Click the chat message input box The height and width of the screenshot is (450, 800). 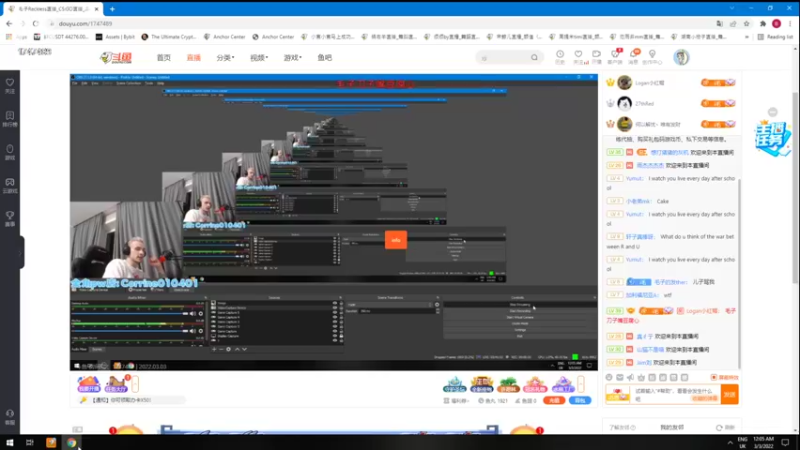click(676, 394)
